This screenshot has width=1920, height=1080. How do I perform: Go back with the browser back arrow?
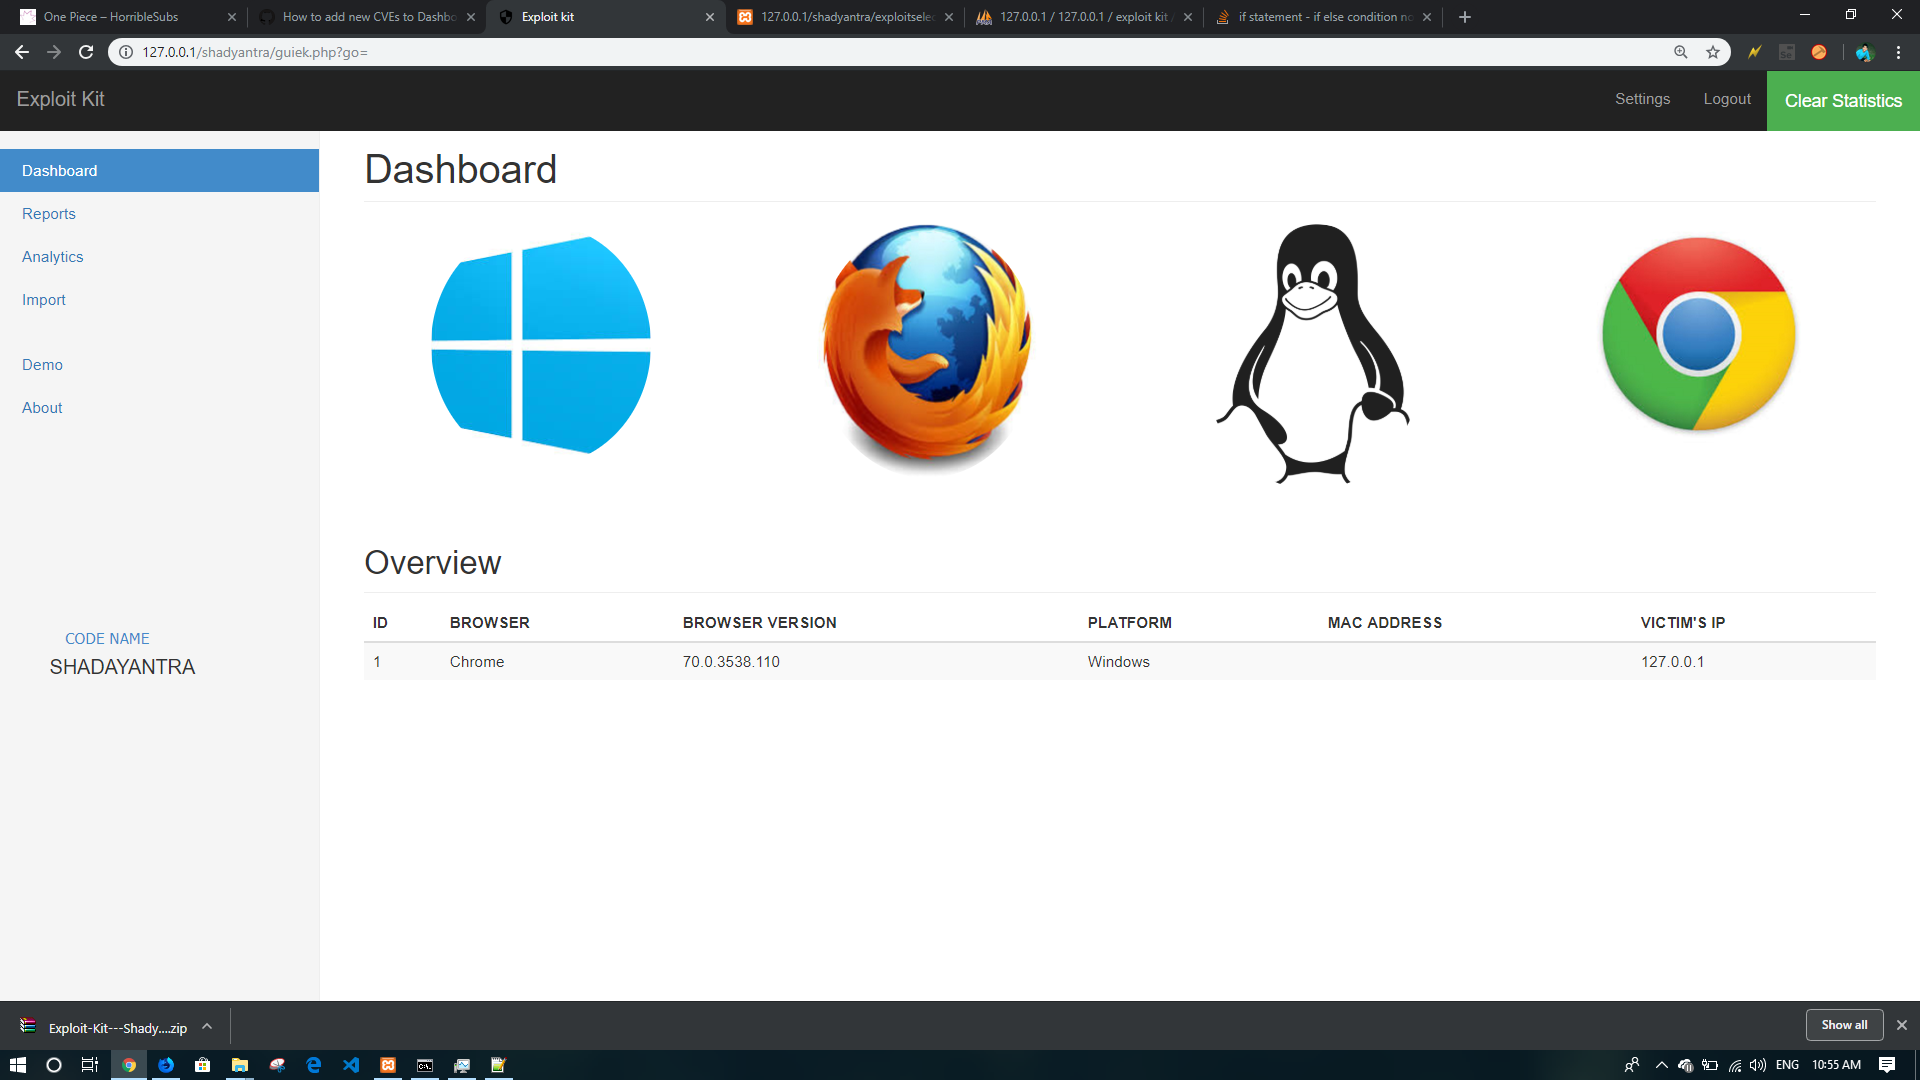tap(22, 52)
